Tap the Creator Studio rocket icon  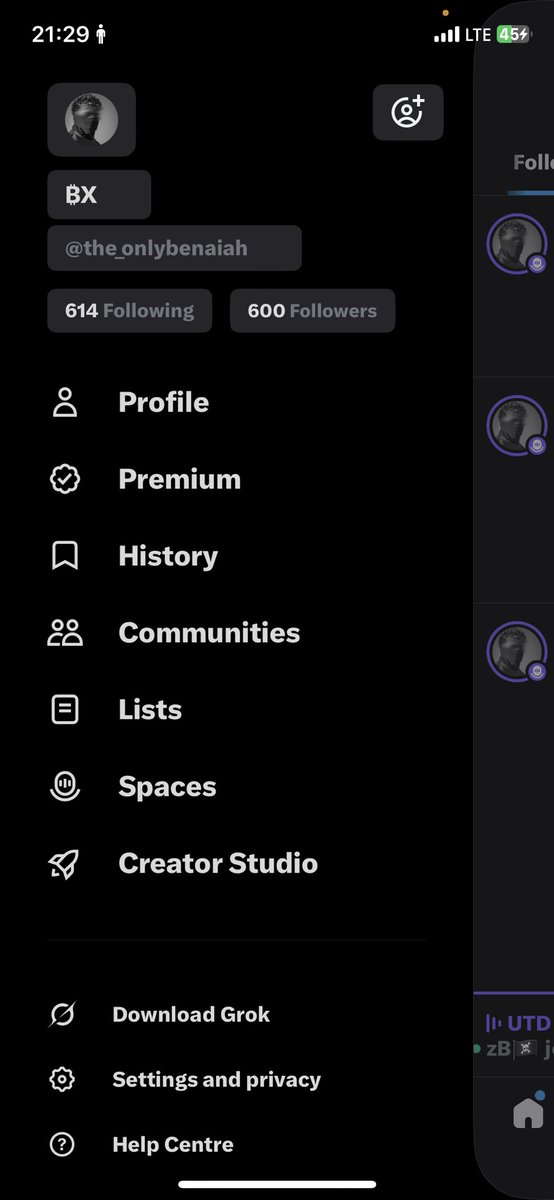(x=65, y=864)
